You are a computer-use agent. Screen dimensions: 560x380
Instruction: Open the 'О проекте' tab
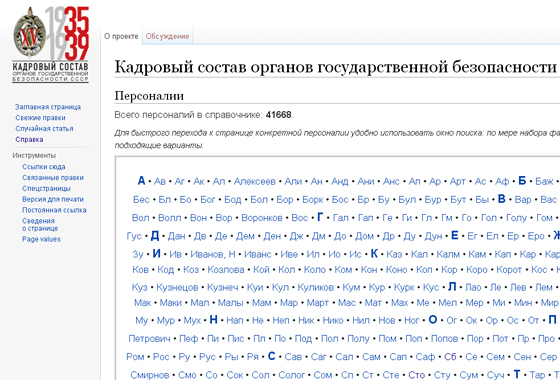point(121,36)
